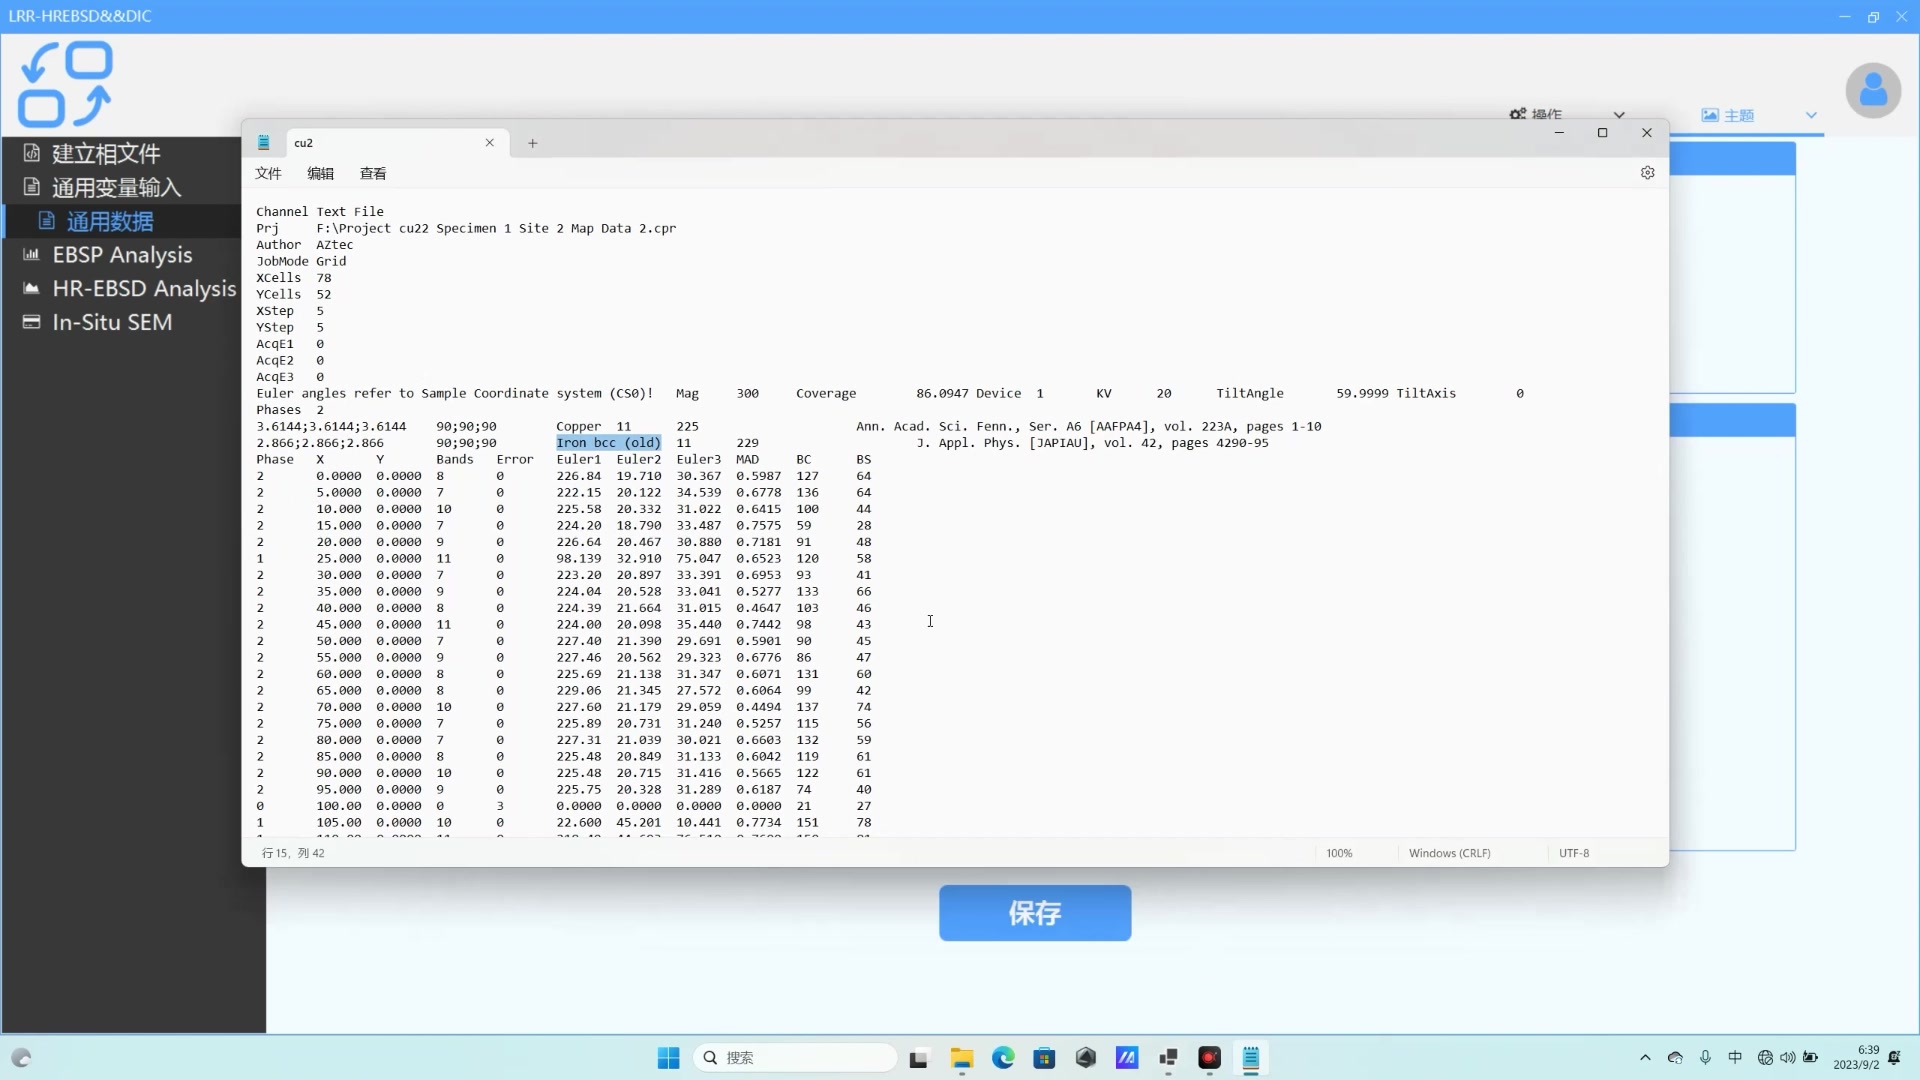Expand the 操作 operations dropdown arrow

point(1618,114)
